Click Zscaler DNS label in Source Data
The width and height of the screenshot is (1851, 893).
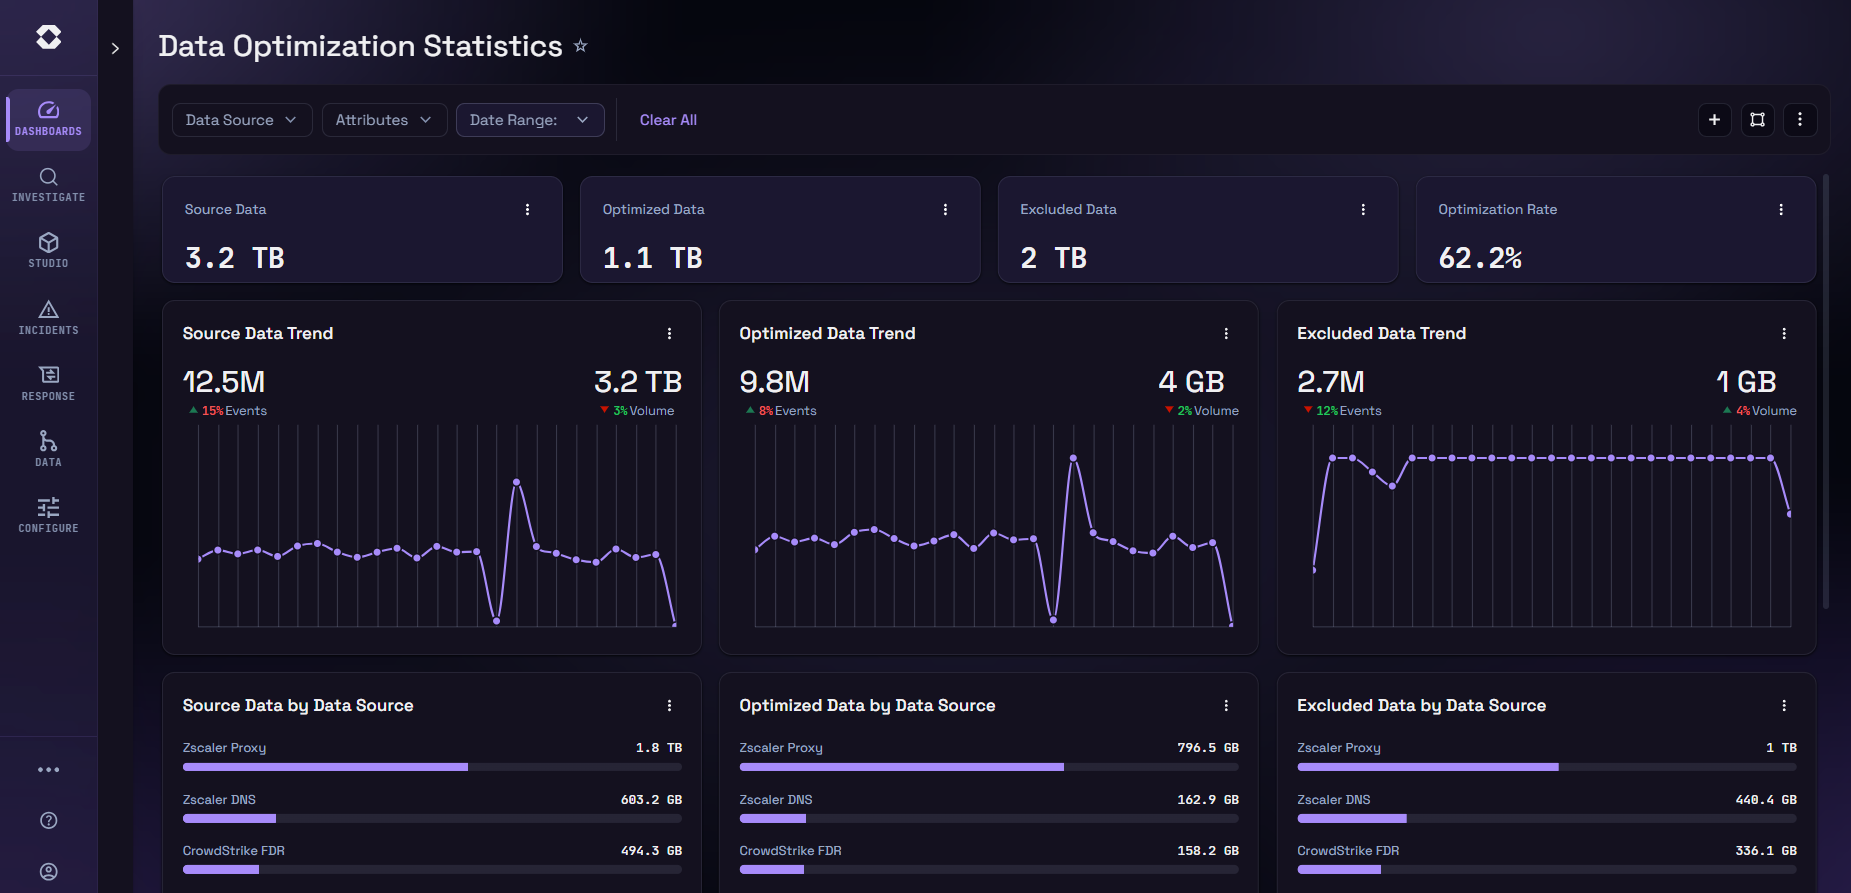pyautogui.click(x=219, y=800)
